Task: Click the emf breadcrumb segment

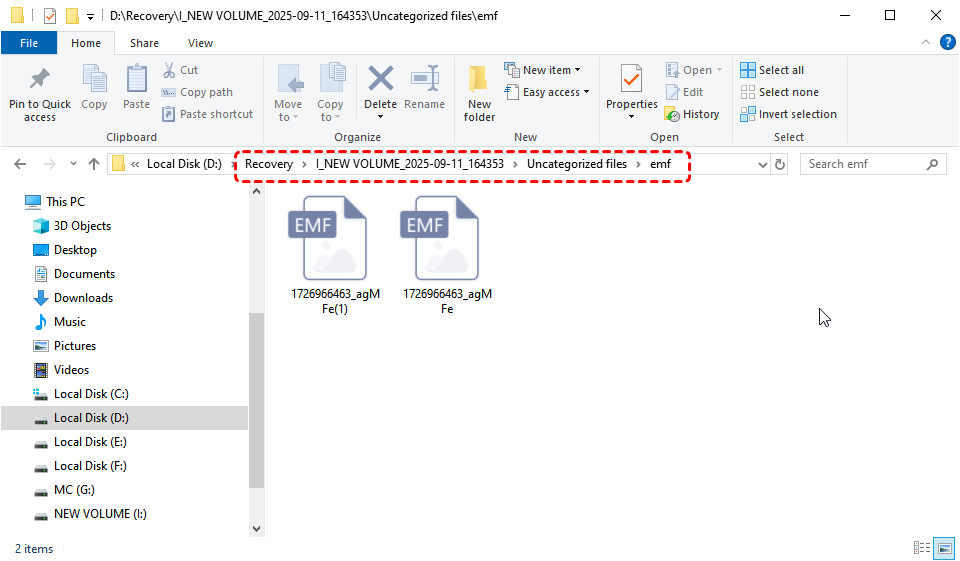Action: (661, 164)
